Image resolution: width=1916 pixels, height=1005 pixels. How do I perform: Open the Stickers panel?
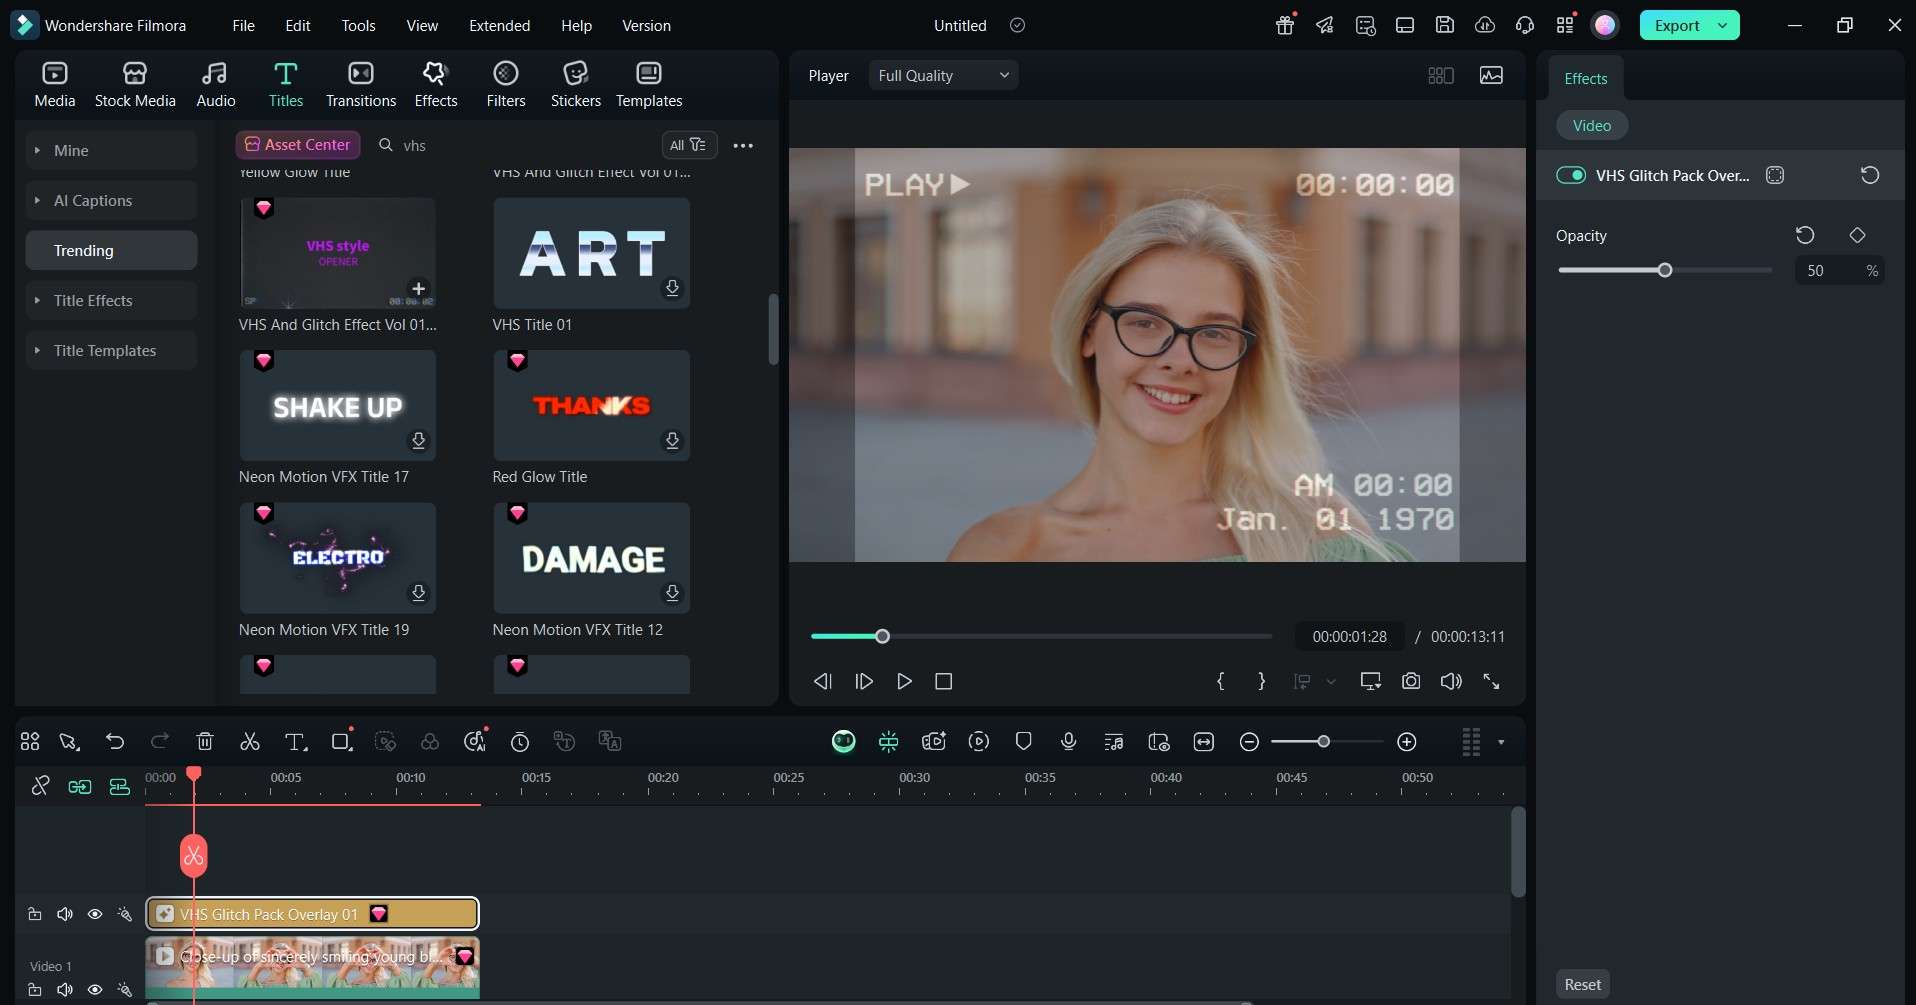click(x=576, y=84)
